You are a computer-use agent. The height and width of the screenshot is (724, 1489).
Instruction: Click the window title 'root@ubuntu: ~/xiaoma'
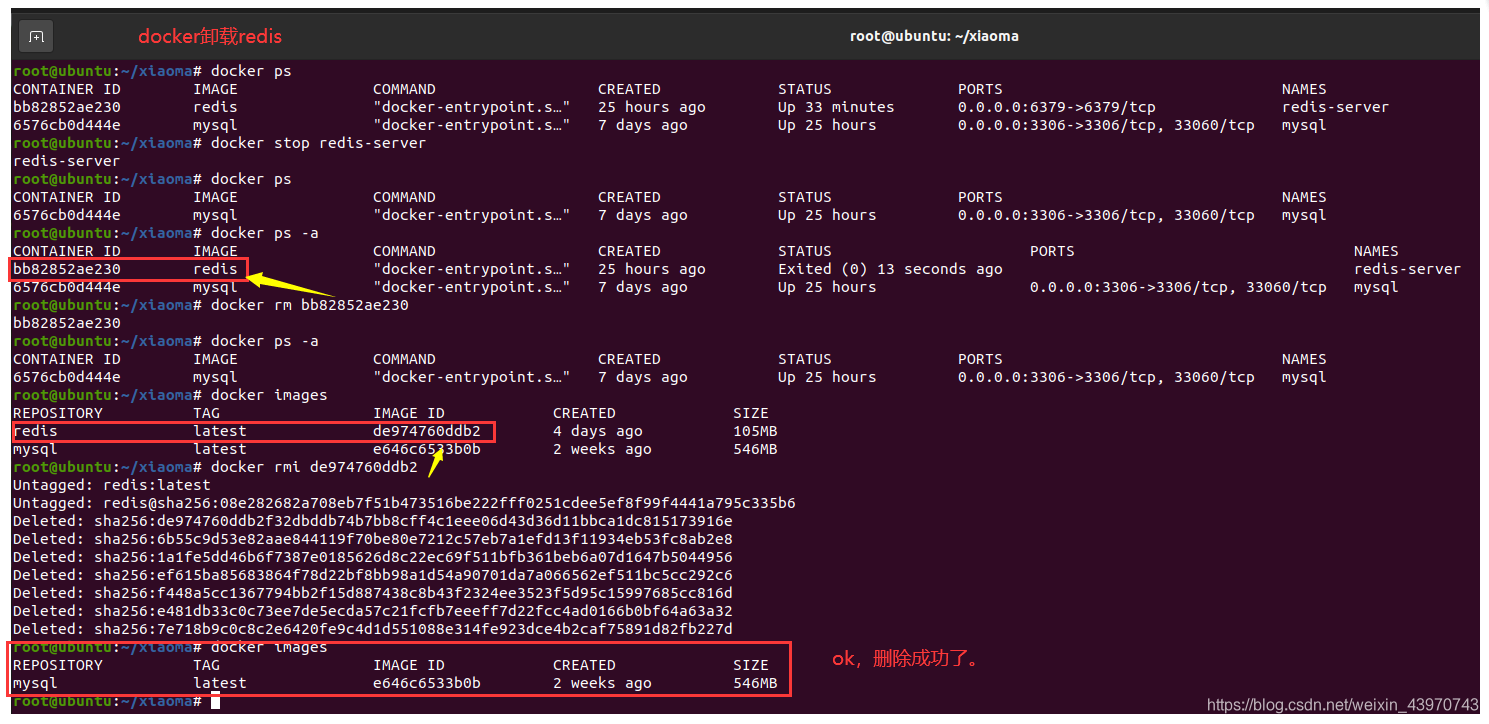pos(934,36)
